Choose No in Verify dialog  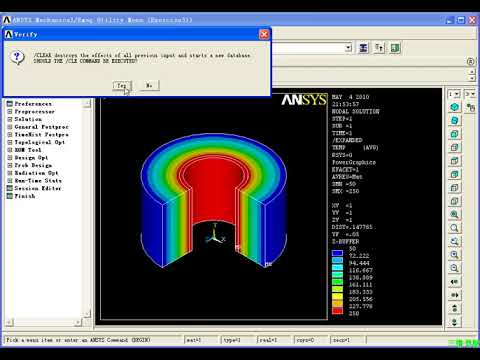(149, 86)
